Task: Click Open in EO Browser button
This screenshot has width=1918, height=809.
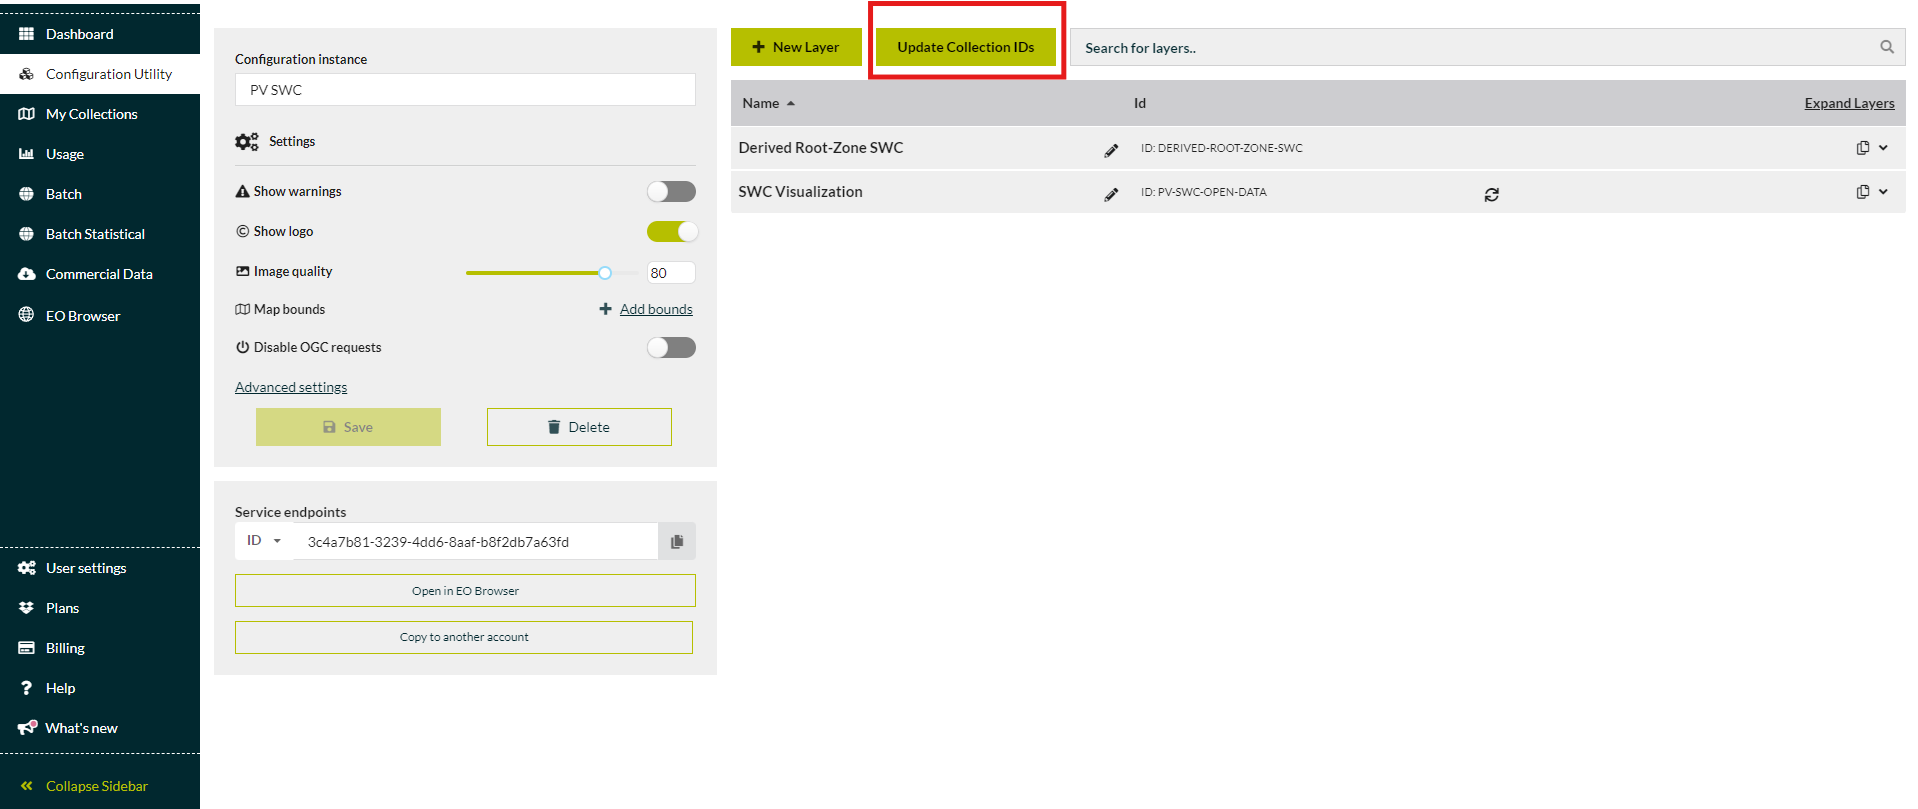Action: 465,591
